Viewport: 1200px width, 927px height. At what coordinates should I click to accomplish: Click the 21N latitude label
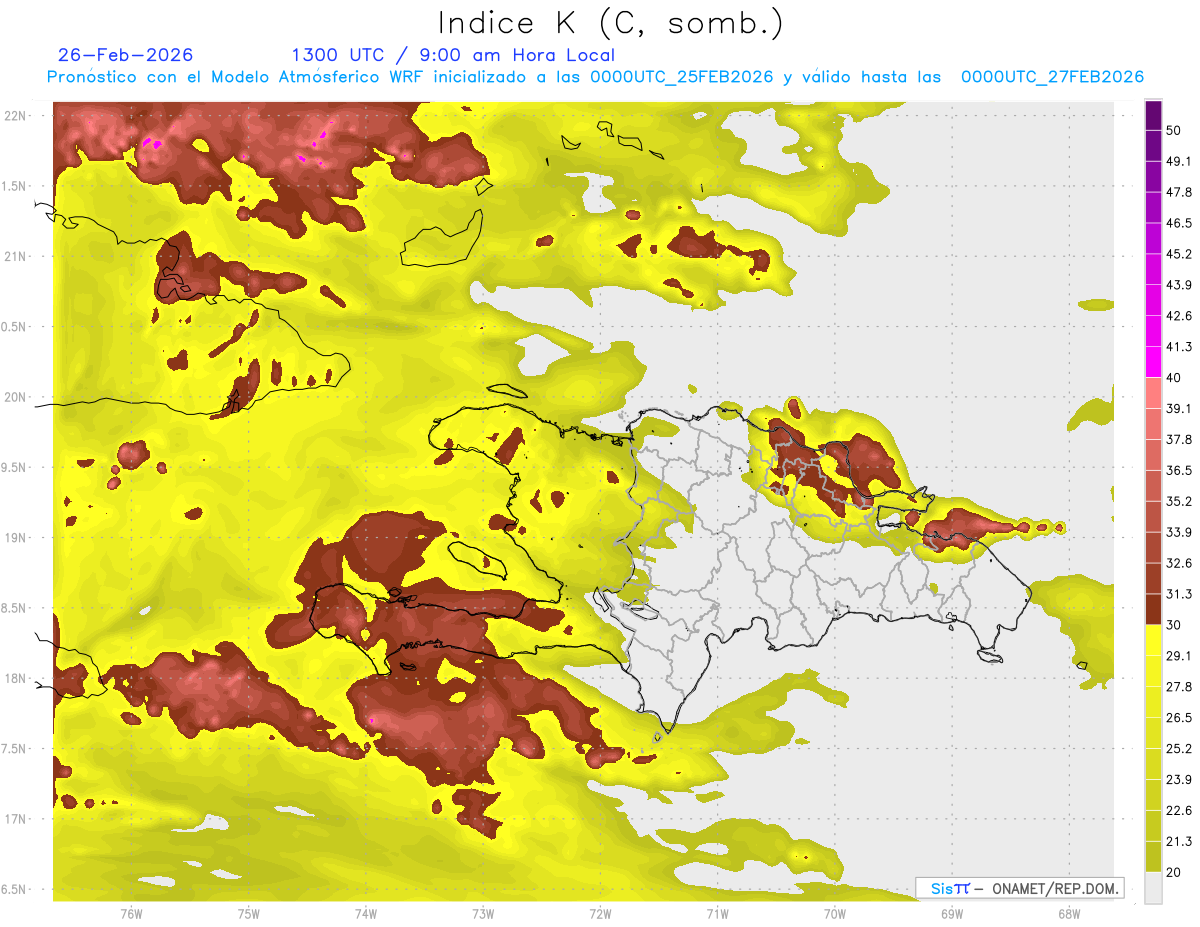click(x=15, y=256)
